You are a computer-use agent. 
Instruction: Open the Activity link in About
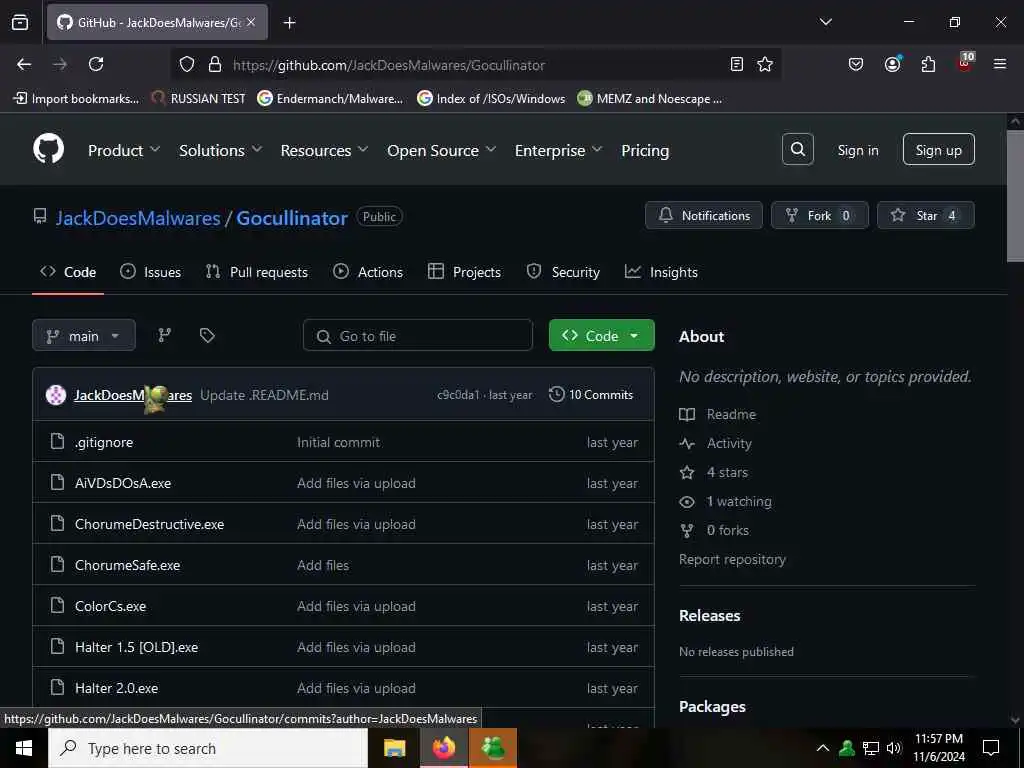729,443
